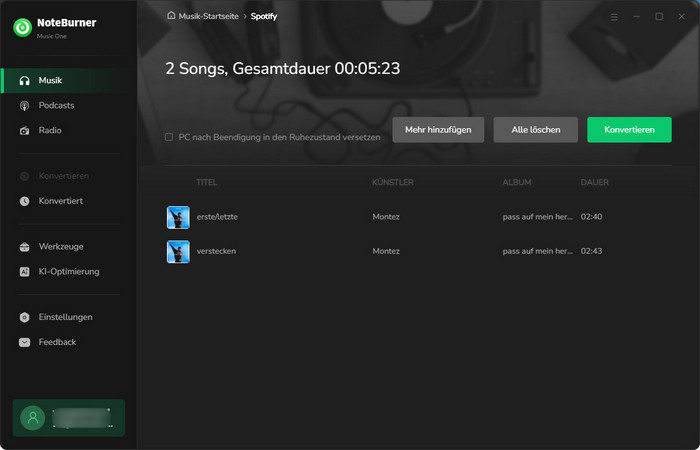The height and width of the screenshot is (450, 700).
Task: Click the gear icon beside Einstellungen
Action: pos(25,317)
